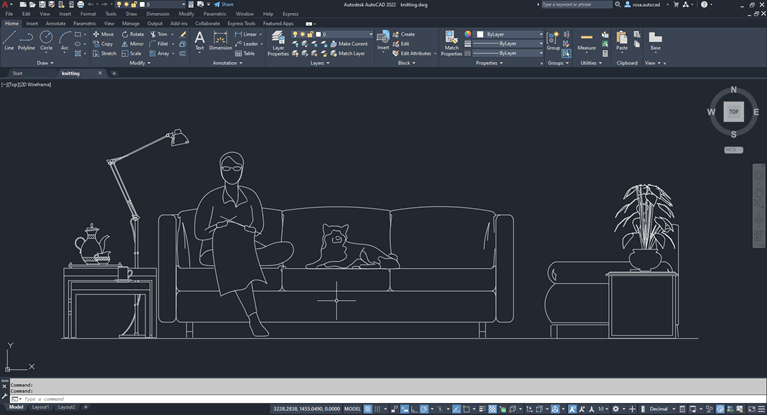The height and width of the screenshot is (415, 767).
Task: Choose the Text annotation tool
Action: pos(199,40)
